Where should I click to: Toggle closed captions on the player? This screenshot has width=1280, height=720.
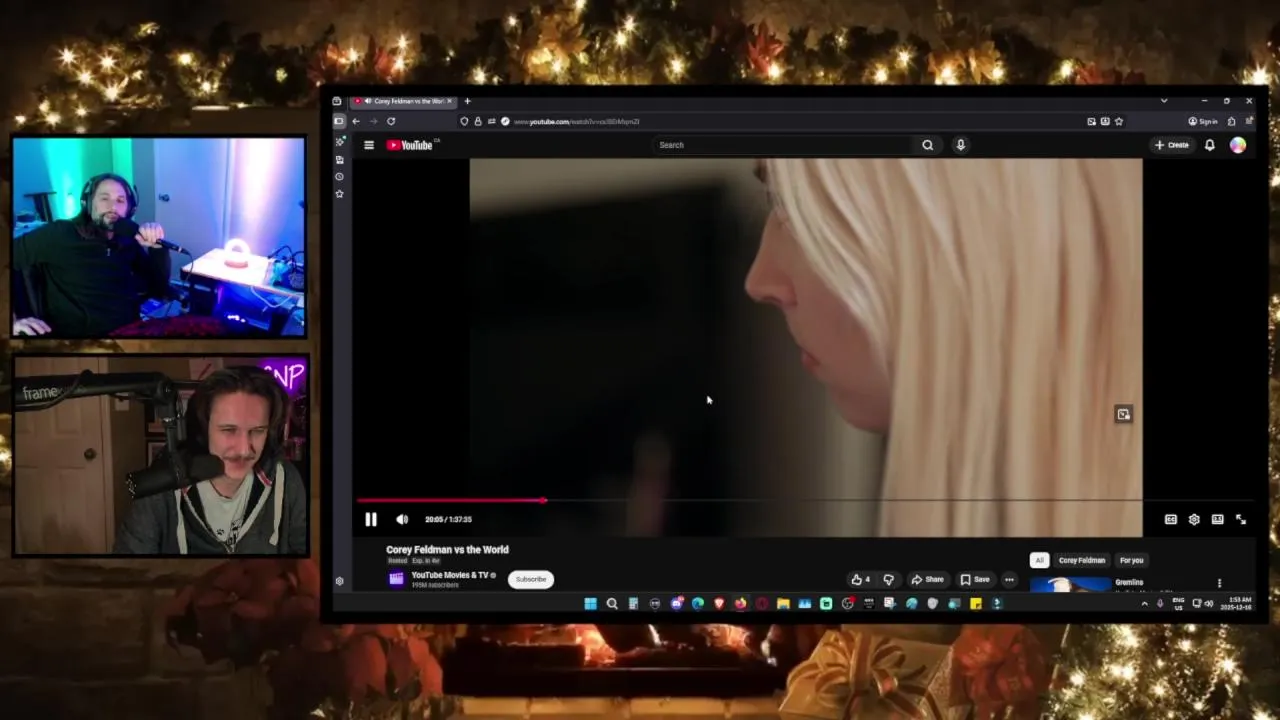(x=1170, y=519)
